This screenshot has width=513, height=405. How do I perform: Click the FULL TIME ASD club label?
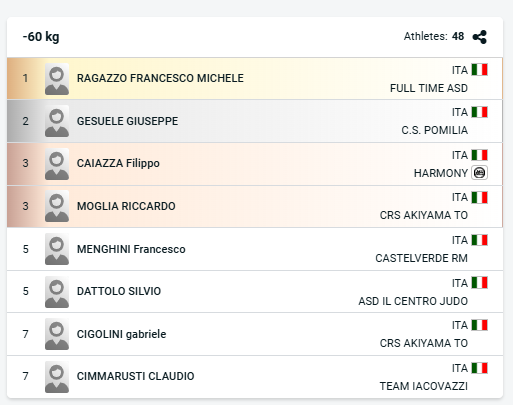point(429,88)
